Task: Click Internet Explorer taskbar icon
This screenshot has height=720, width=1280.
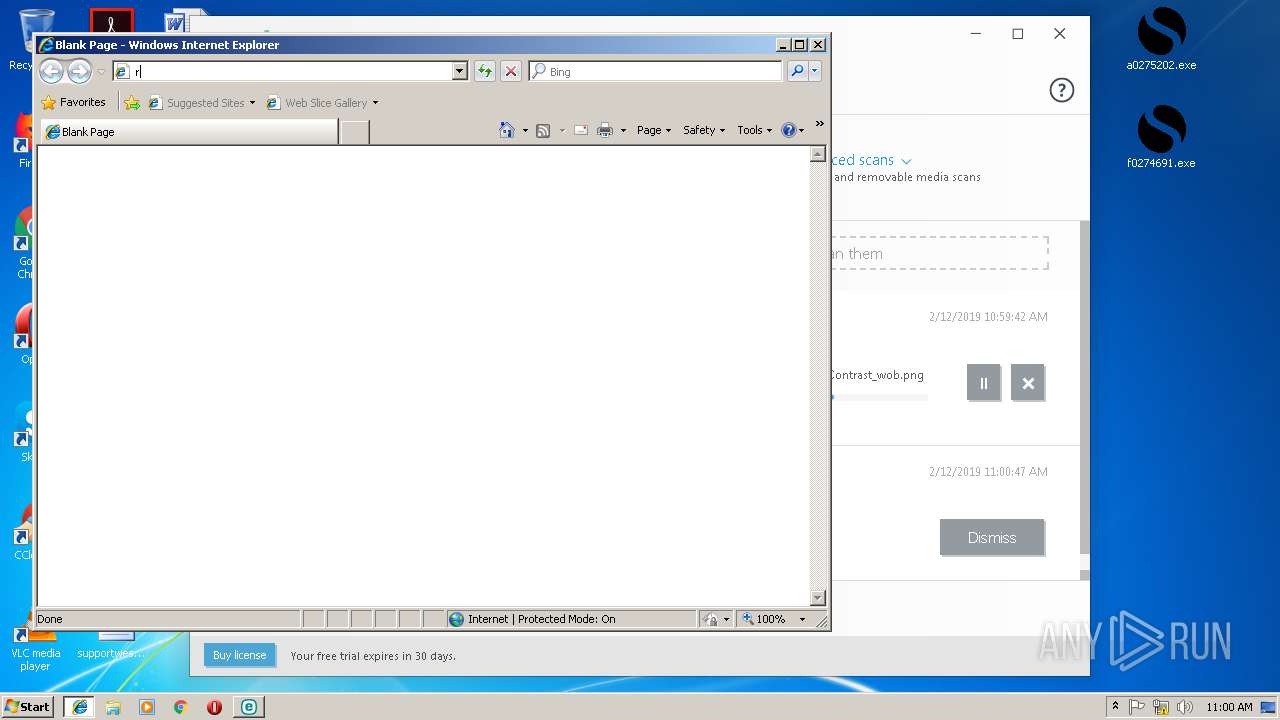Action: (80, 707)
